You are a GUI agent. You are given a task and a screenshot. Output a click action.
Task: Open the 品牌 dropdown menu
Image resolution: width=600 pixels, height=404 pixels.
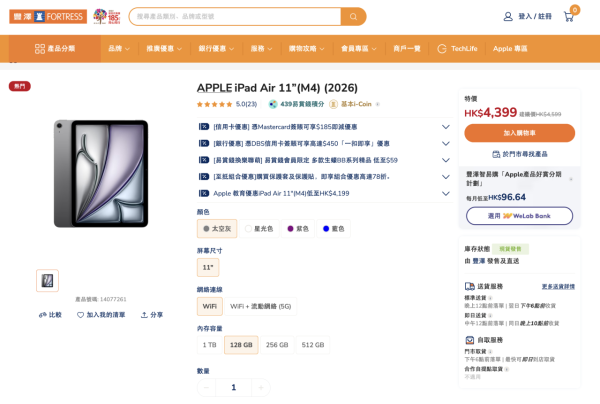point(119,49)
